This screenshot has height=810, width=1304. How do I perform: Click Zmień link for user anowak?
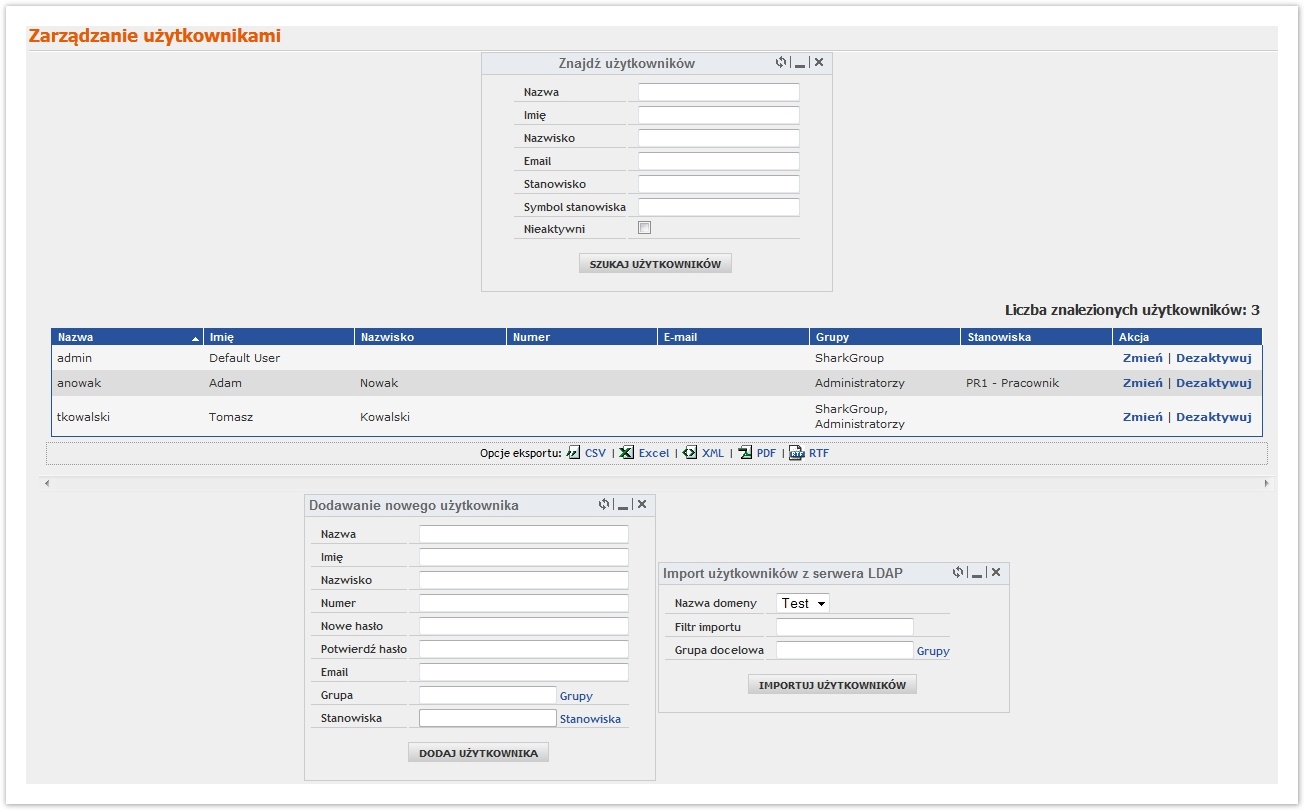pyautogui.click(x=1142, y=383)
